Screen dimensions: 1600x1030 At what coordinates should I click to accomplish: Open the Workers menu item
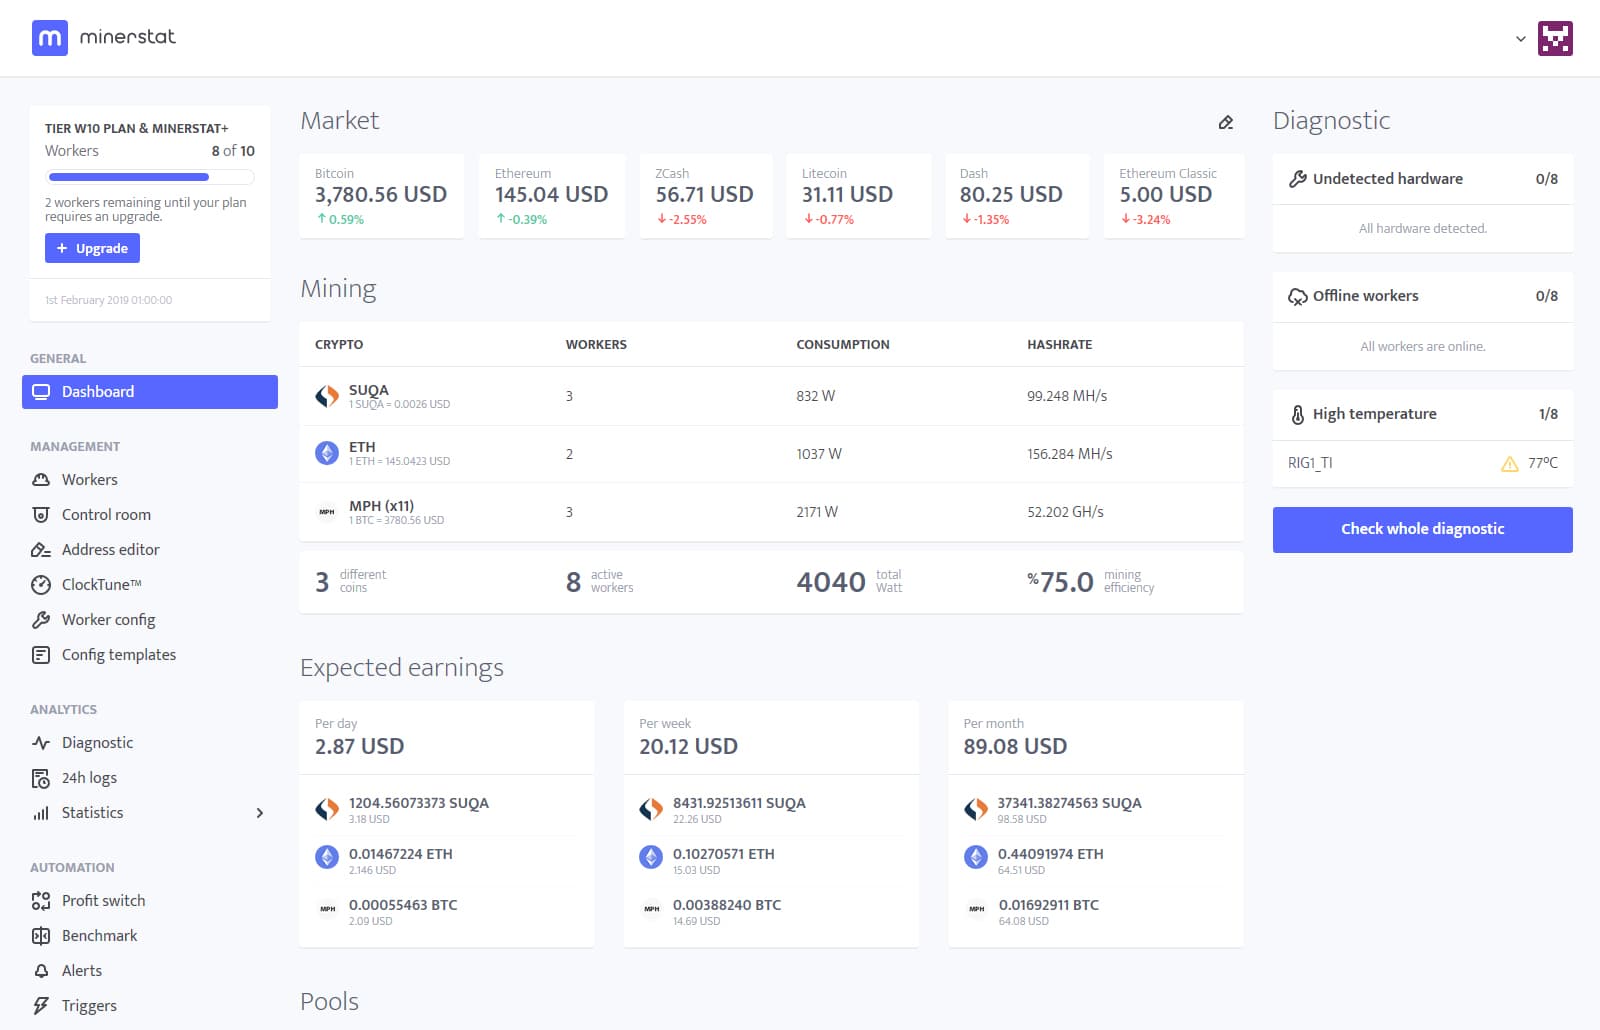tap(89, 480)
